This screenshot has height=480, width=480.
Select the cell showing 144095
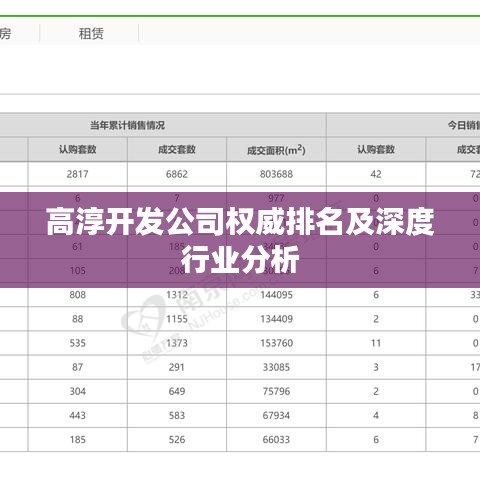tap(276, 295)
